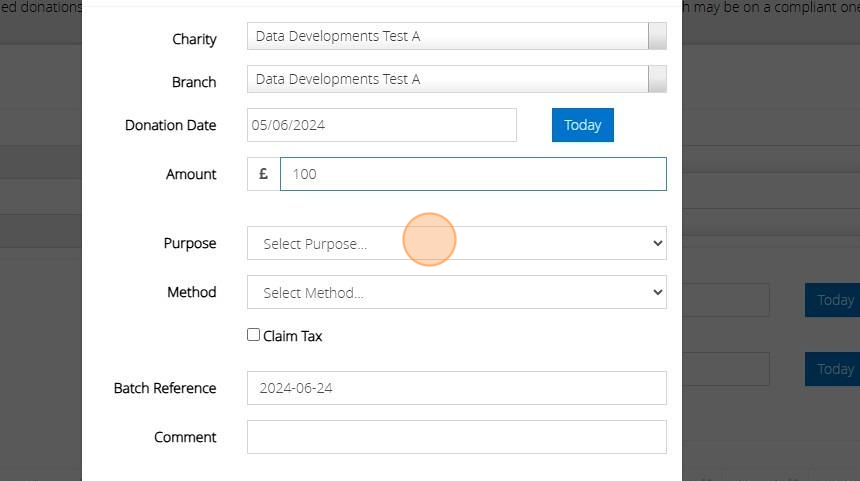Click the Batch Reference label

point(165,388)
